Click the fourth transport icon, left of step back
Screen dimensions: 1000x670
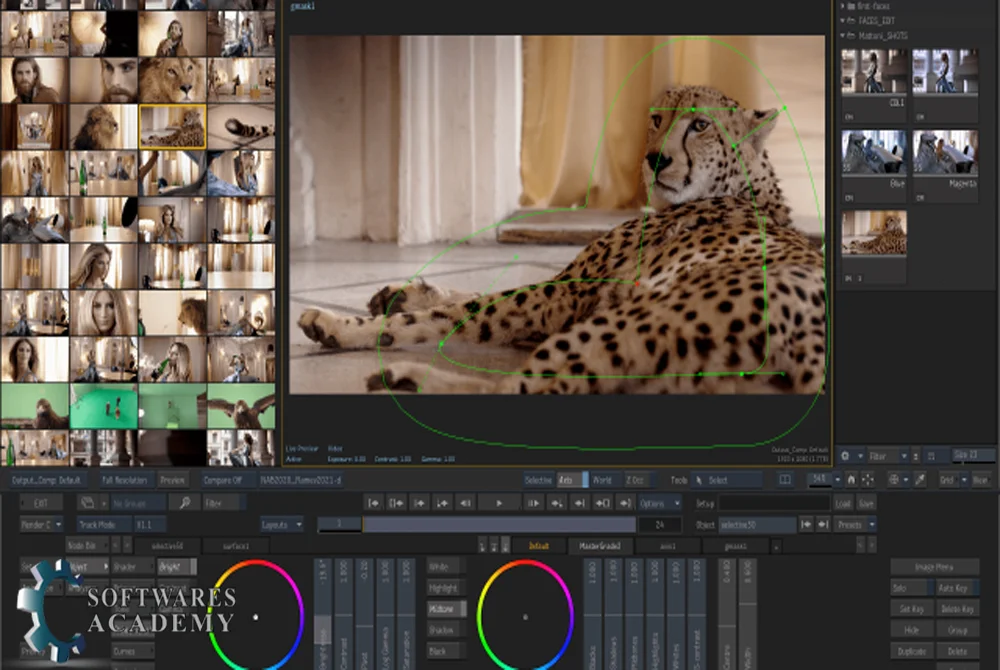pos(442,503)
